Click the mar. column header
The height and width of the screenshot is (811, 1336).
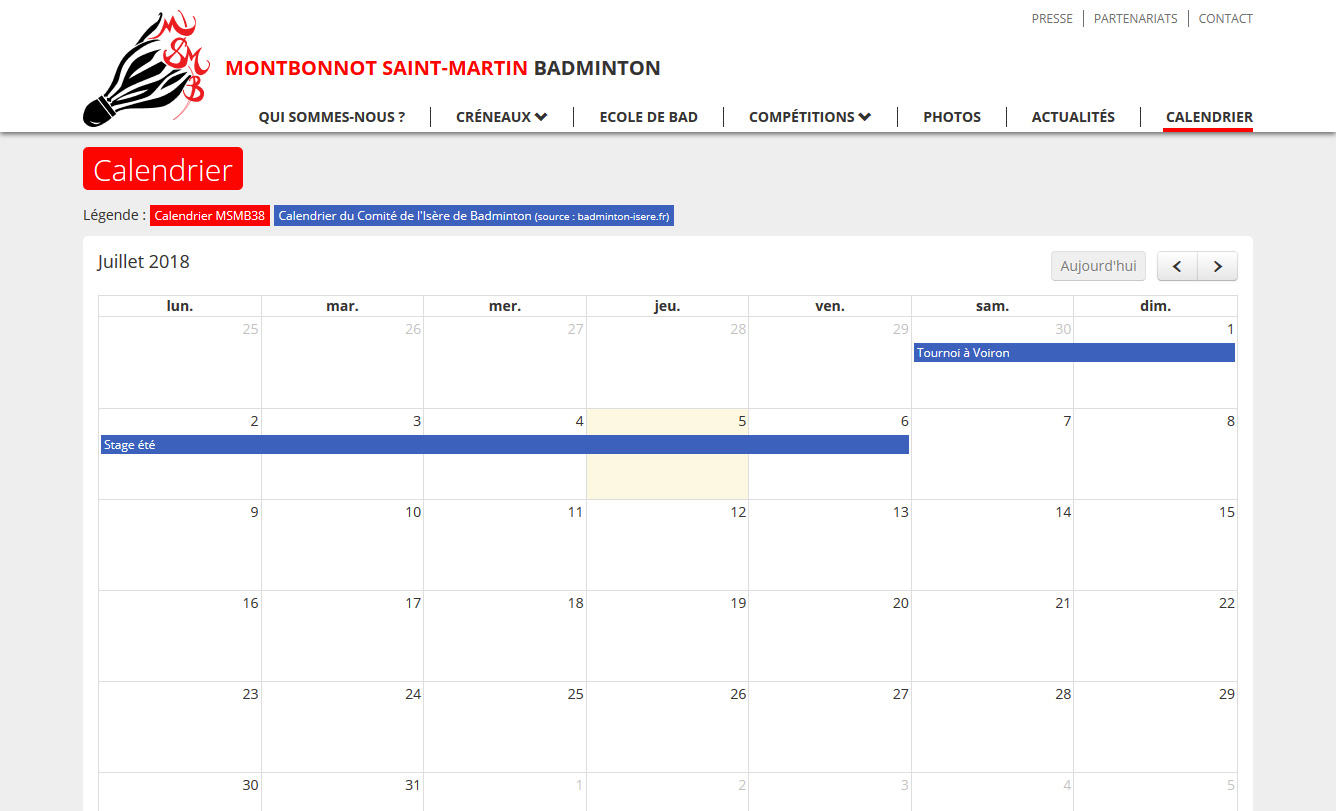343,306
